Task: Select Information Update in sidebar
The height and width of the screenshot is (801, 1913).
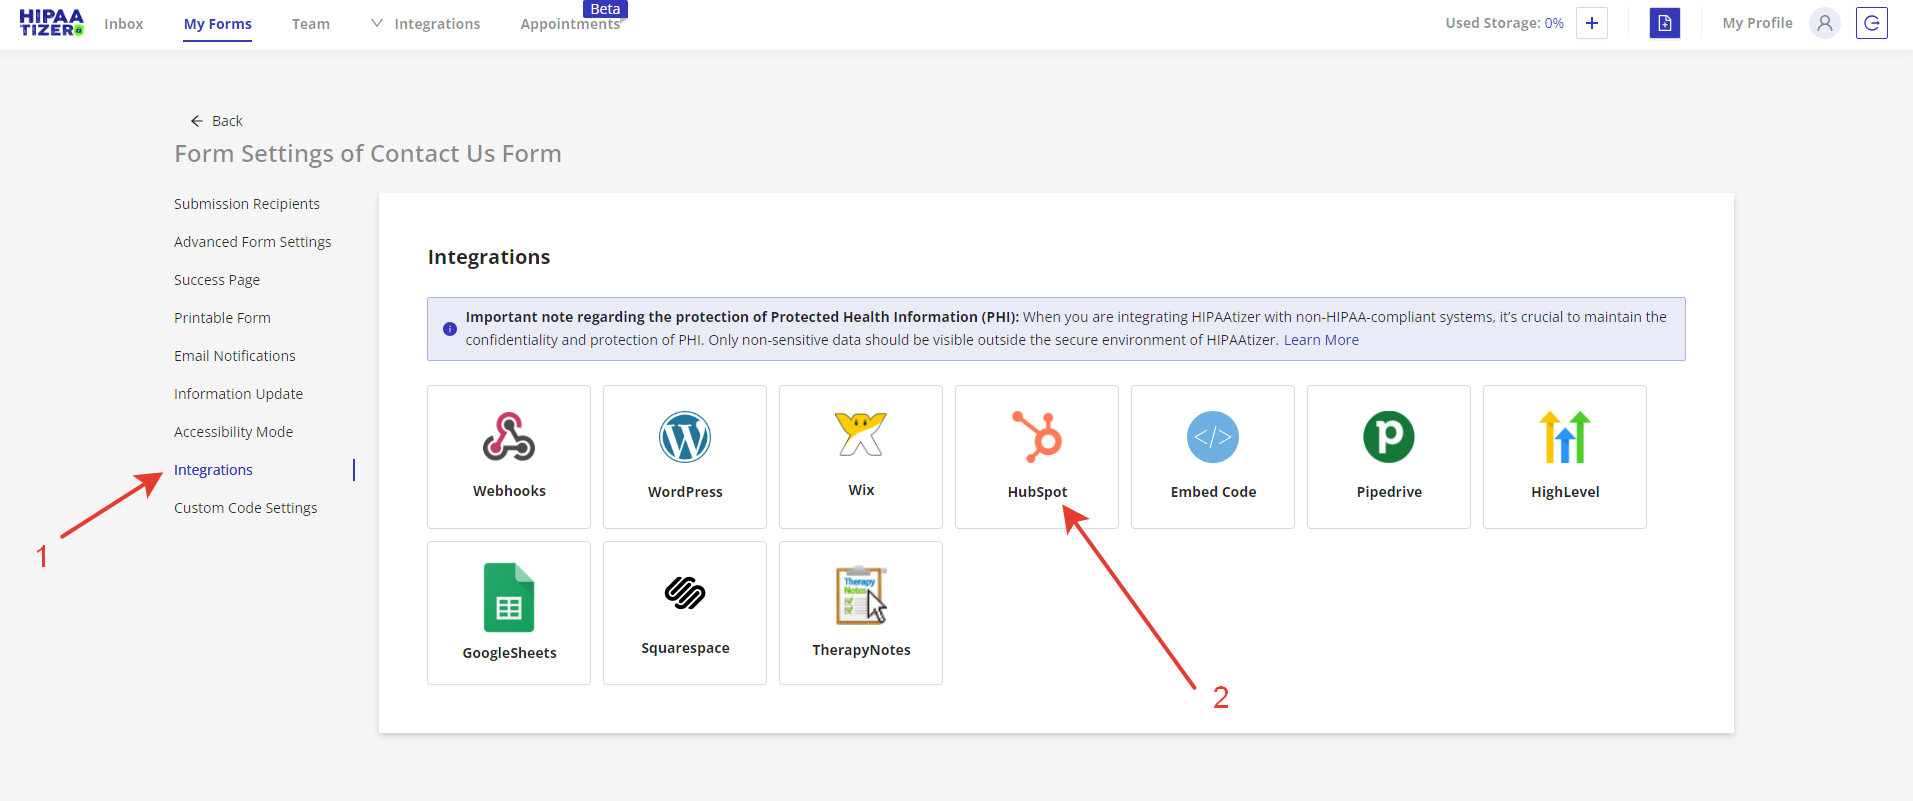Action: point(238,394)
